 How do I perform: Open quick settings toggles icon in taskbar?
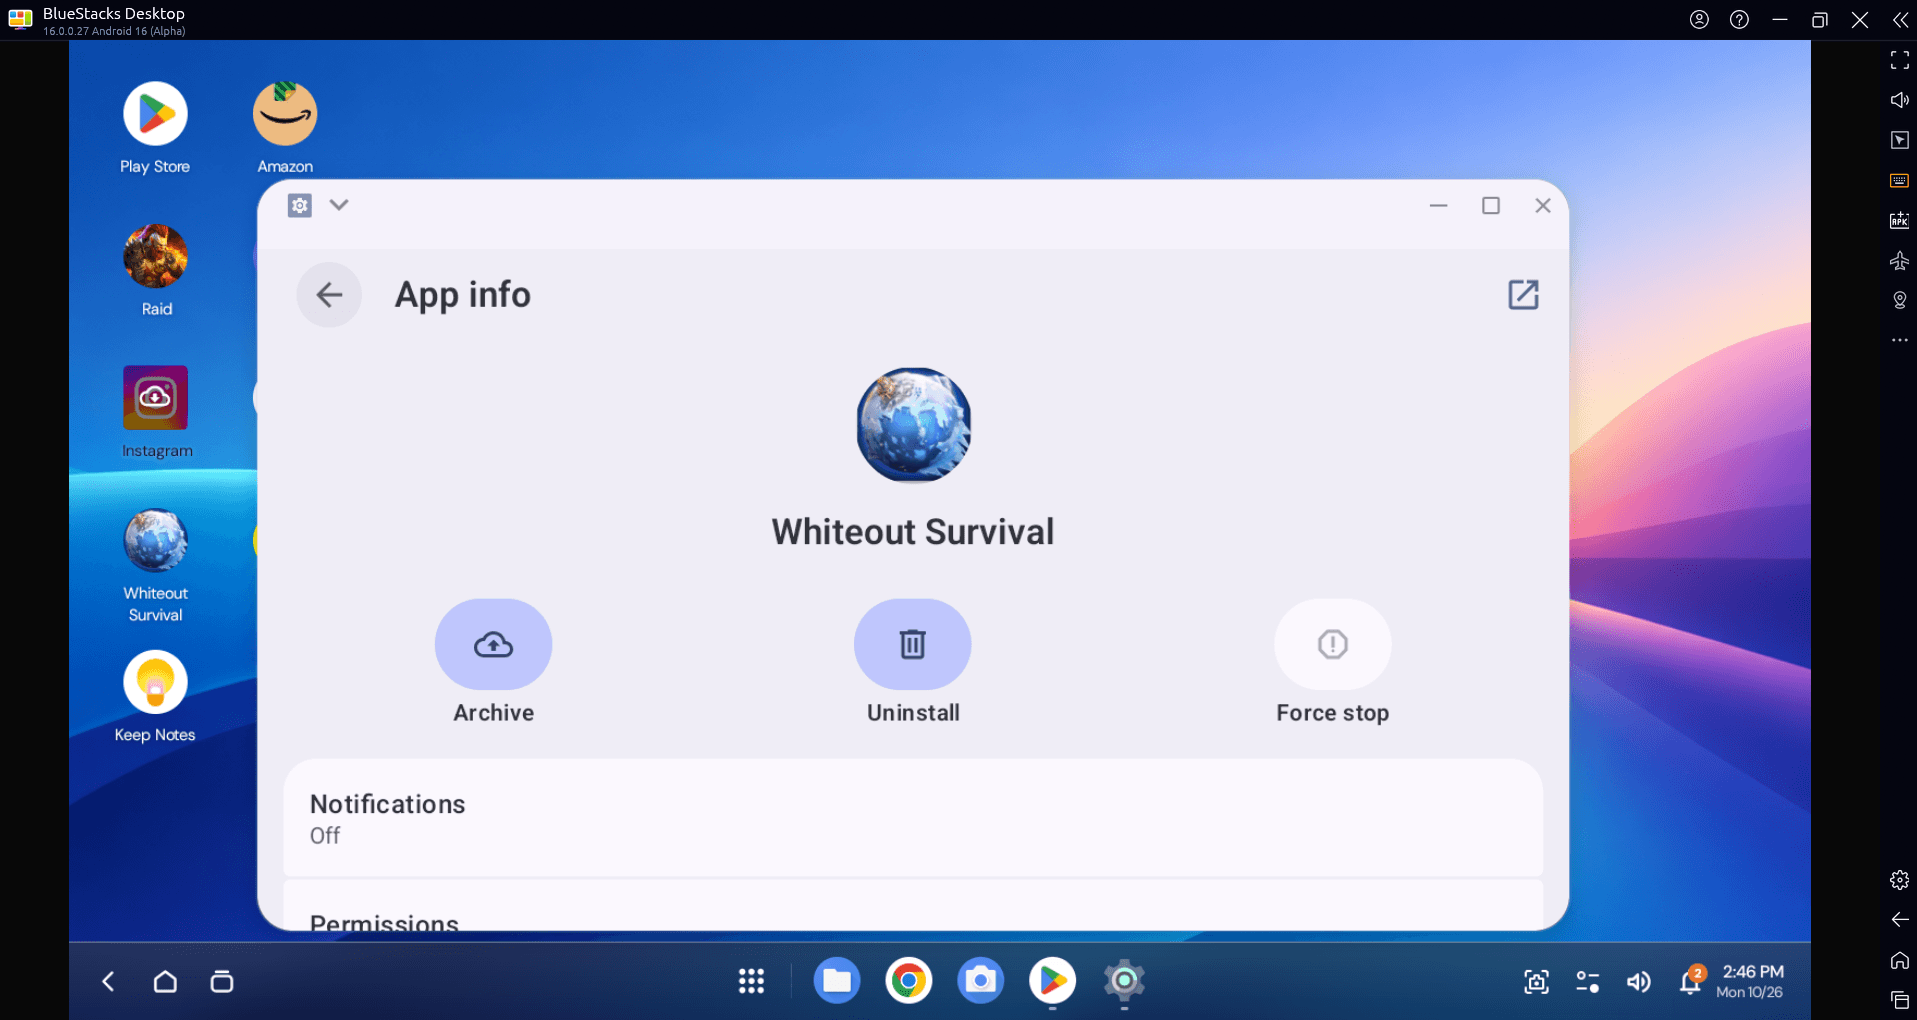tap(1588, 982)
